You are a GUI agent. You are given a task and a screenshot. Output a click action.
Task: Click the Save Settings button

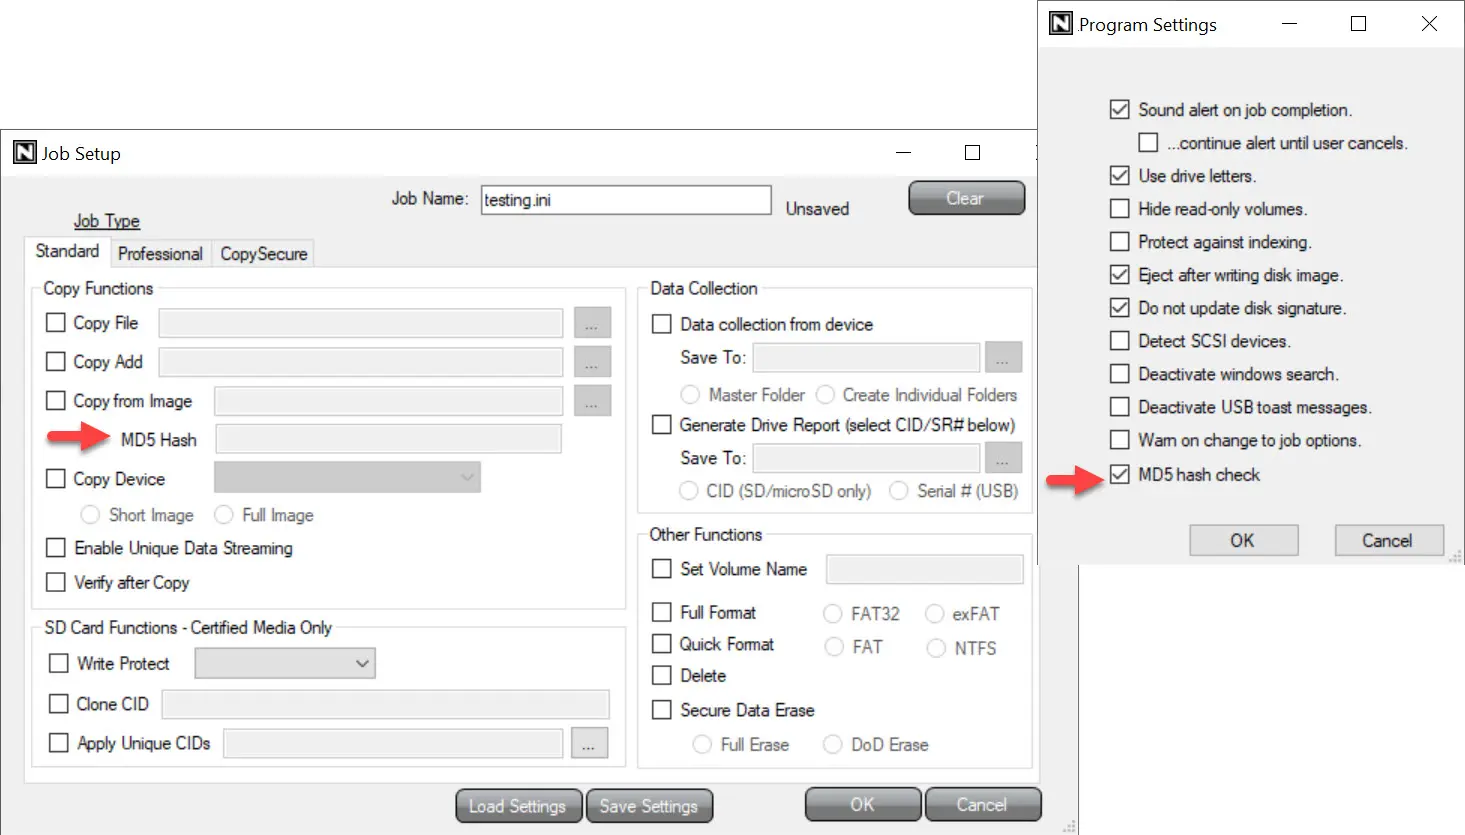pos(649,806)
